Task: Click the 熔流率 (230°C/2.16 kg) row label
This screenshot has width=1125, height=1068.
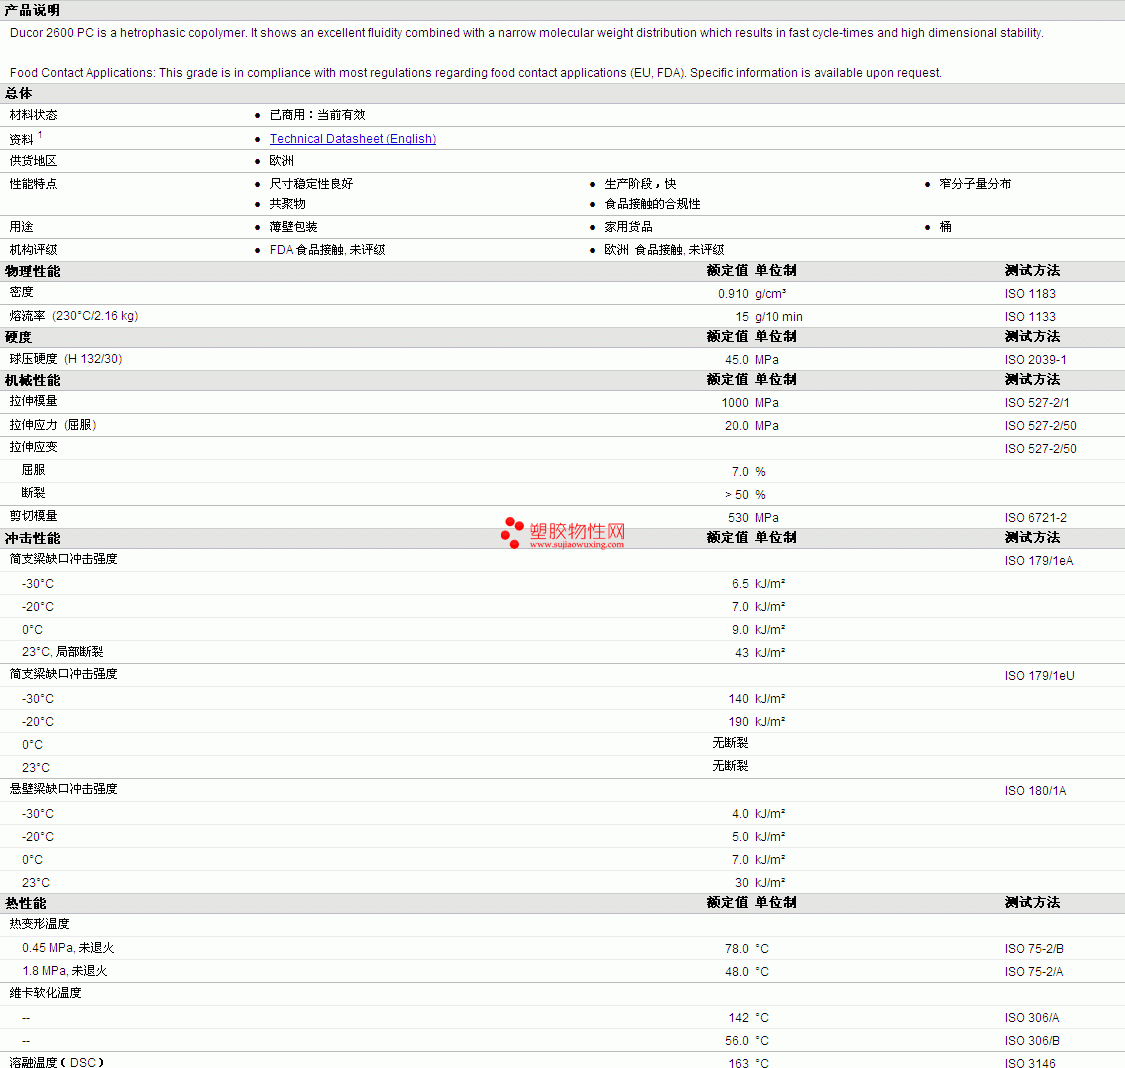Action: pos(73,316)
